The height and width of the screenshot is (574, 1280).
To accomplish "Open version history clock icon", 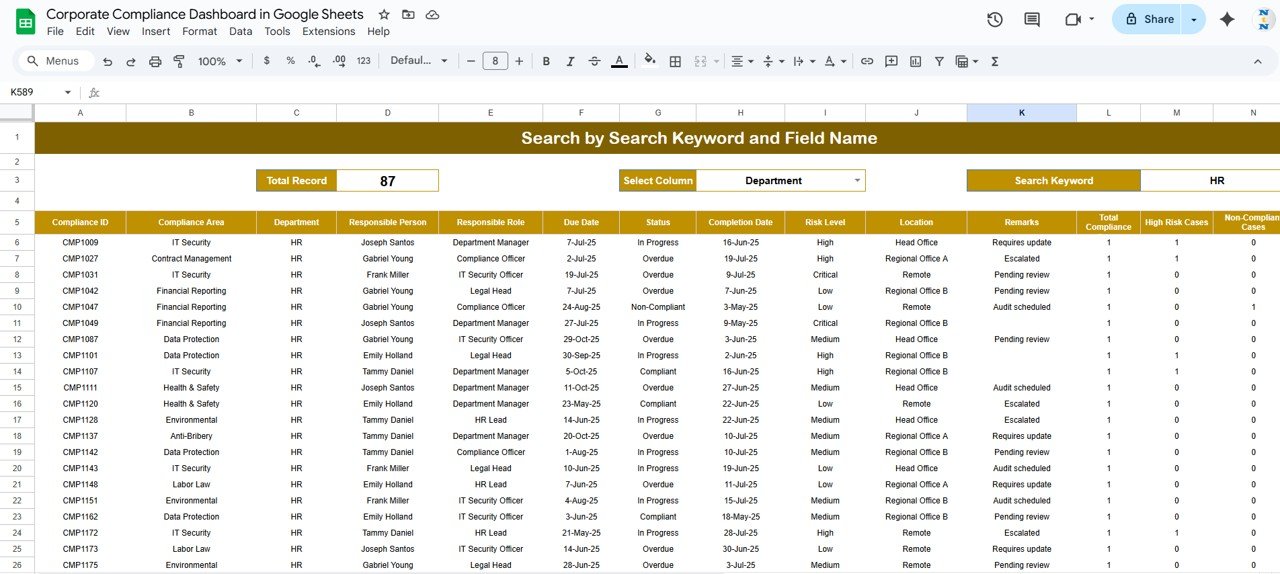I will [994, 19].
